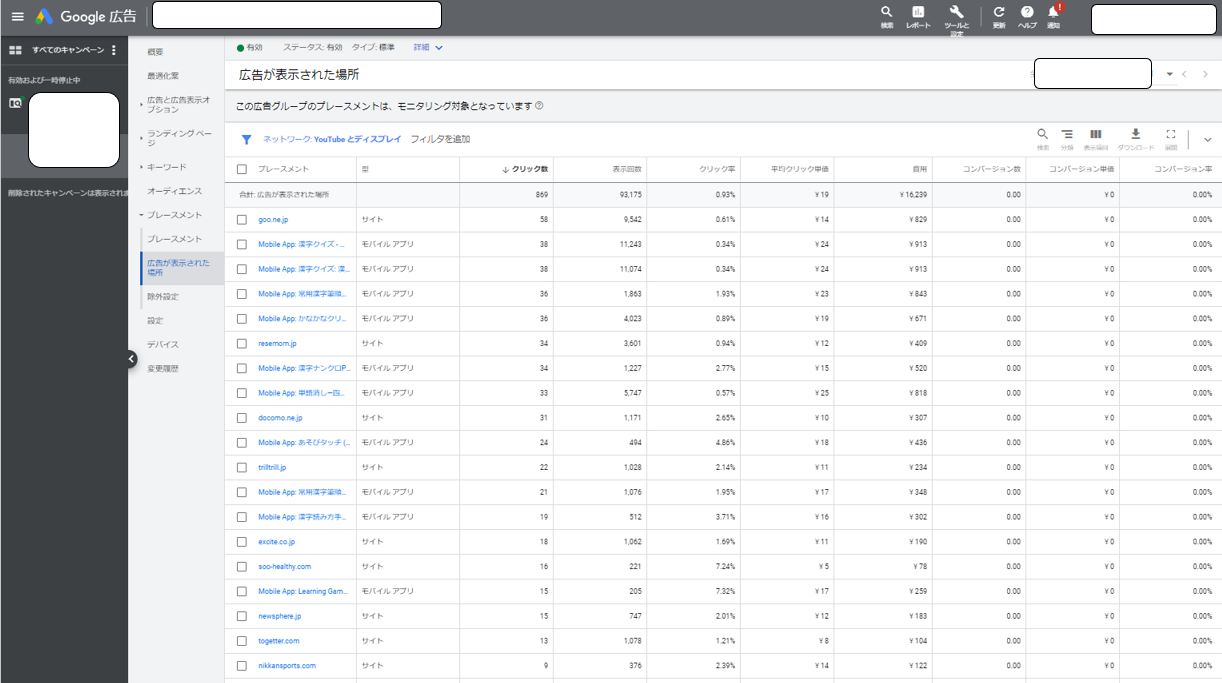The height and width of the screenshot is (683, 1222).
Task: Sort by クリック率 column header
Action: (717, 169)
